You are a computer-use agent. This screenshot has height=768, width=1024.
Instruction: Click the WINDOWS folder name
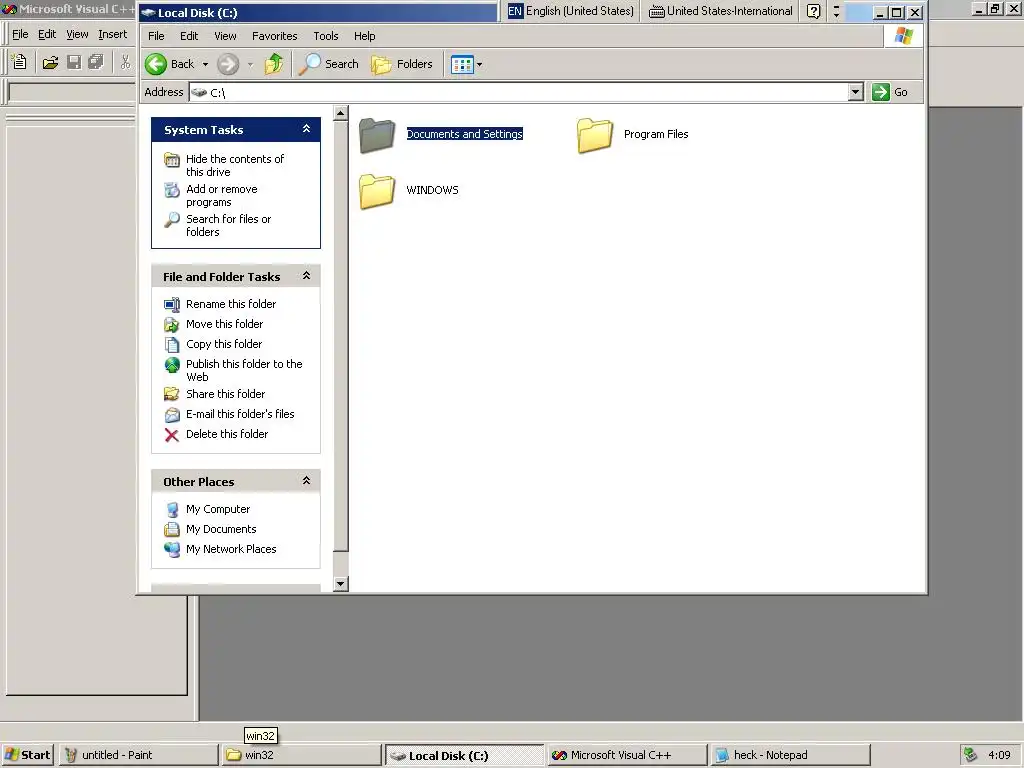tap(432, 190)
